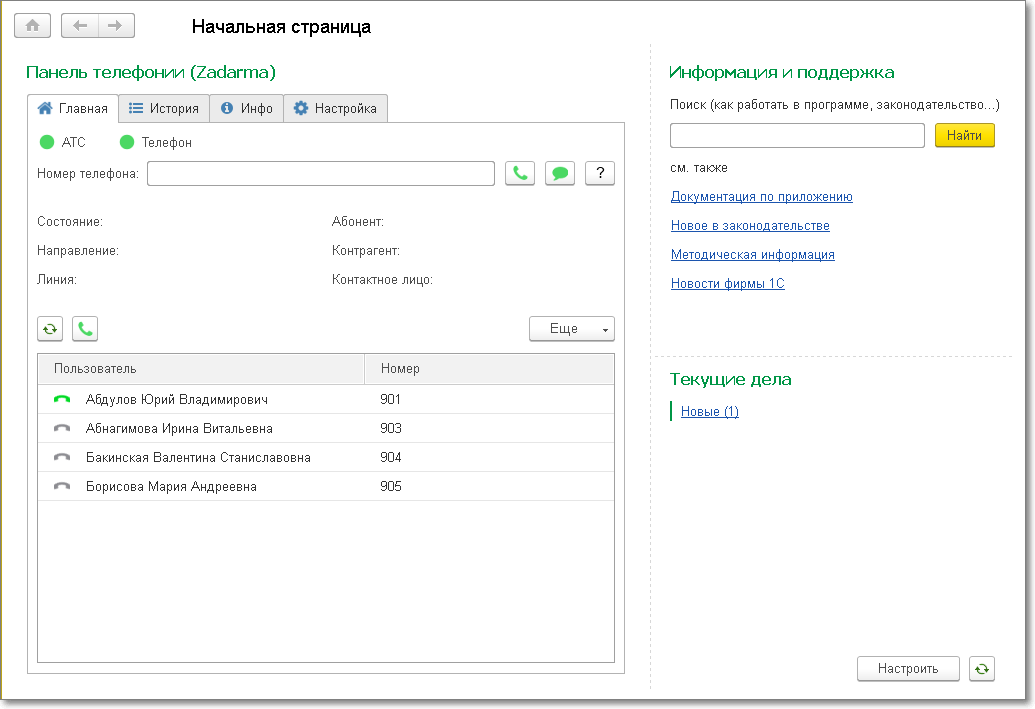Click the АТС green status indicator
This screenshot has width=1035, height=709.
47,142
